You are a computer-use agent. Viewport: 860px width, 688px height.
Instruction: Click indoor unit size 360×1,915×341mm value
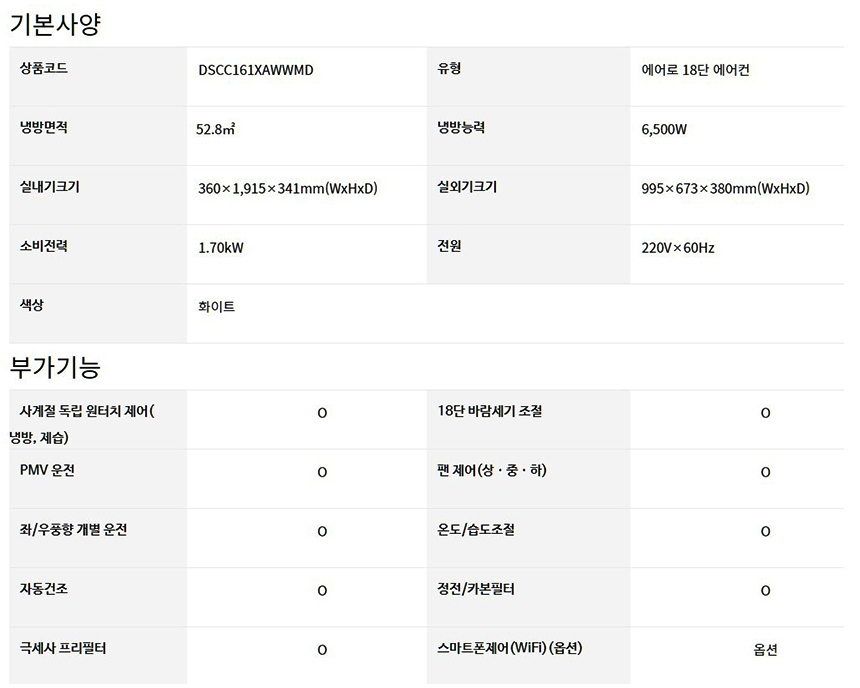pos(287,189)
